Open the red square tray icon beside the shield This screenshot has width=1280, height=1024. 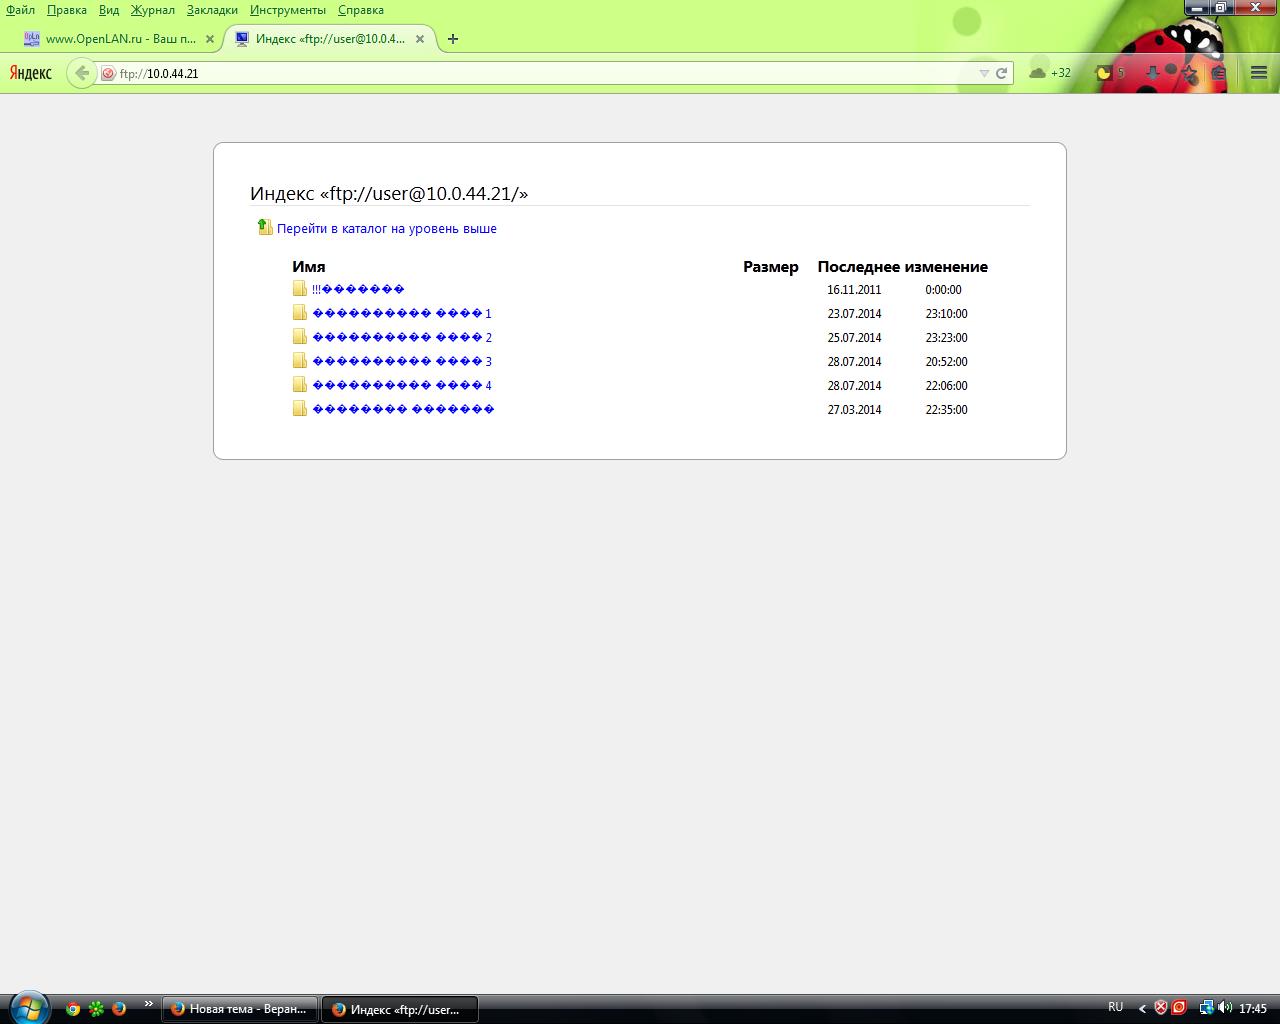[x=1179, y=1008]
